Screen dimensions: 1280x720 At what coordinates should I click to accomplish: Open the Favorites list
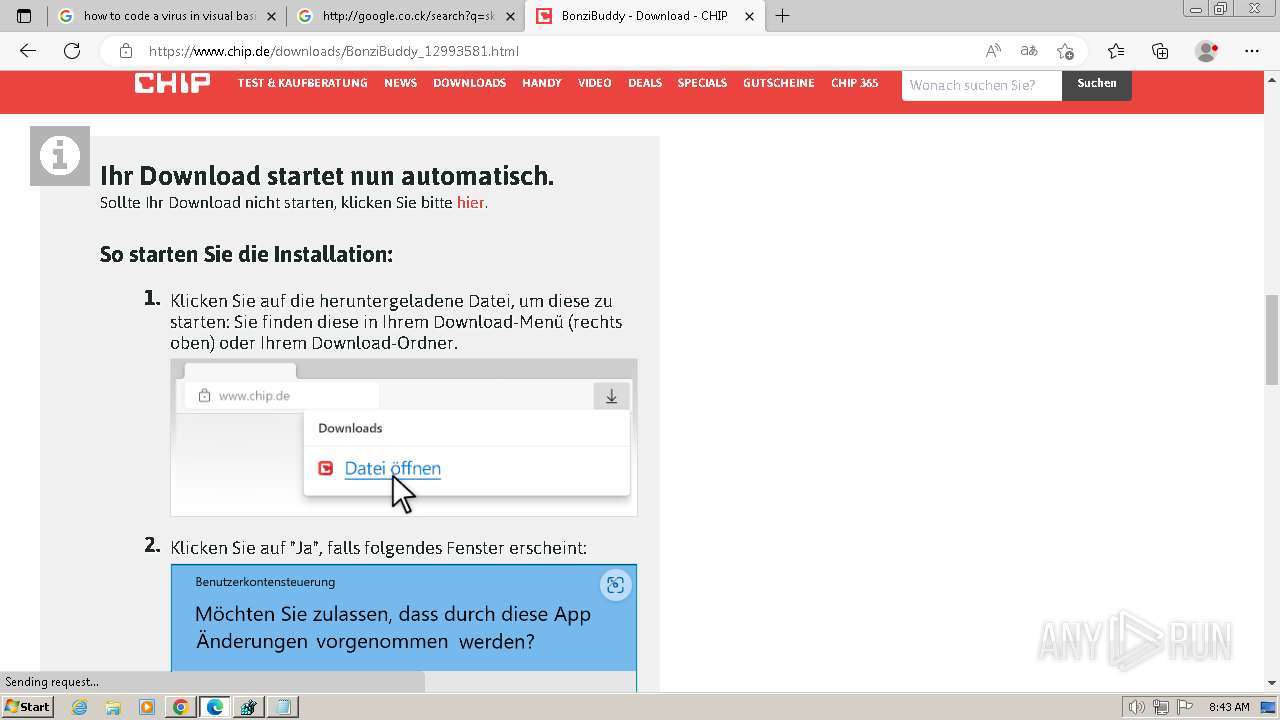[x=1116, y=51]
